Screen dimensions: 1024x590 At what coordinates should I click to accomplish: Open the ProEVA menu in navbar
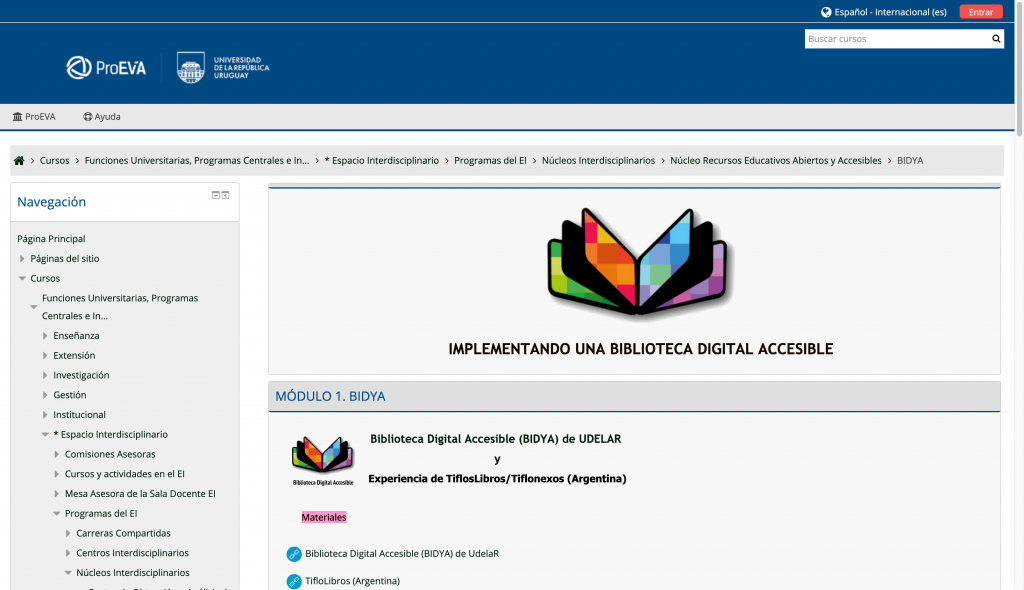point(34,117)
